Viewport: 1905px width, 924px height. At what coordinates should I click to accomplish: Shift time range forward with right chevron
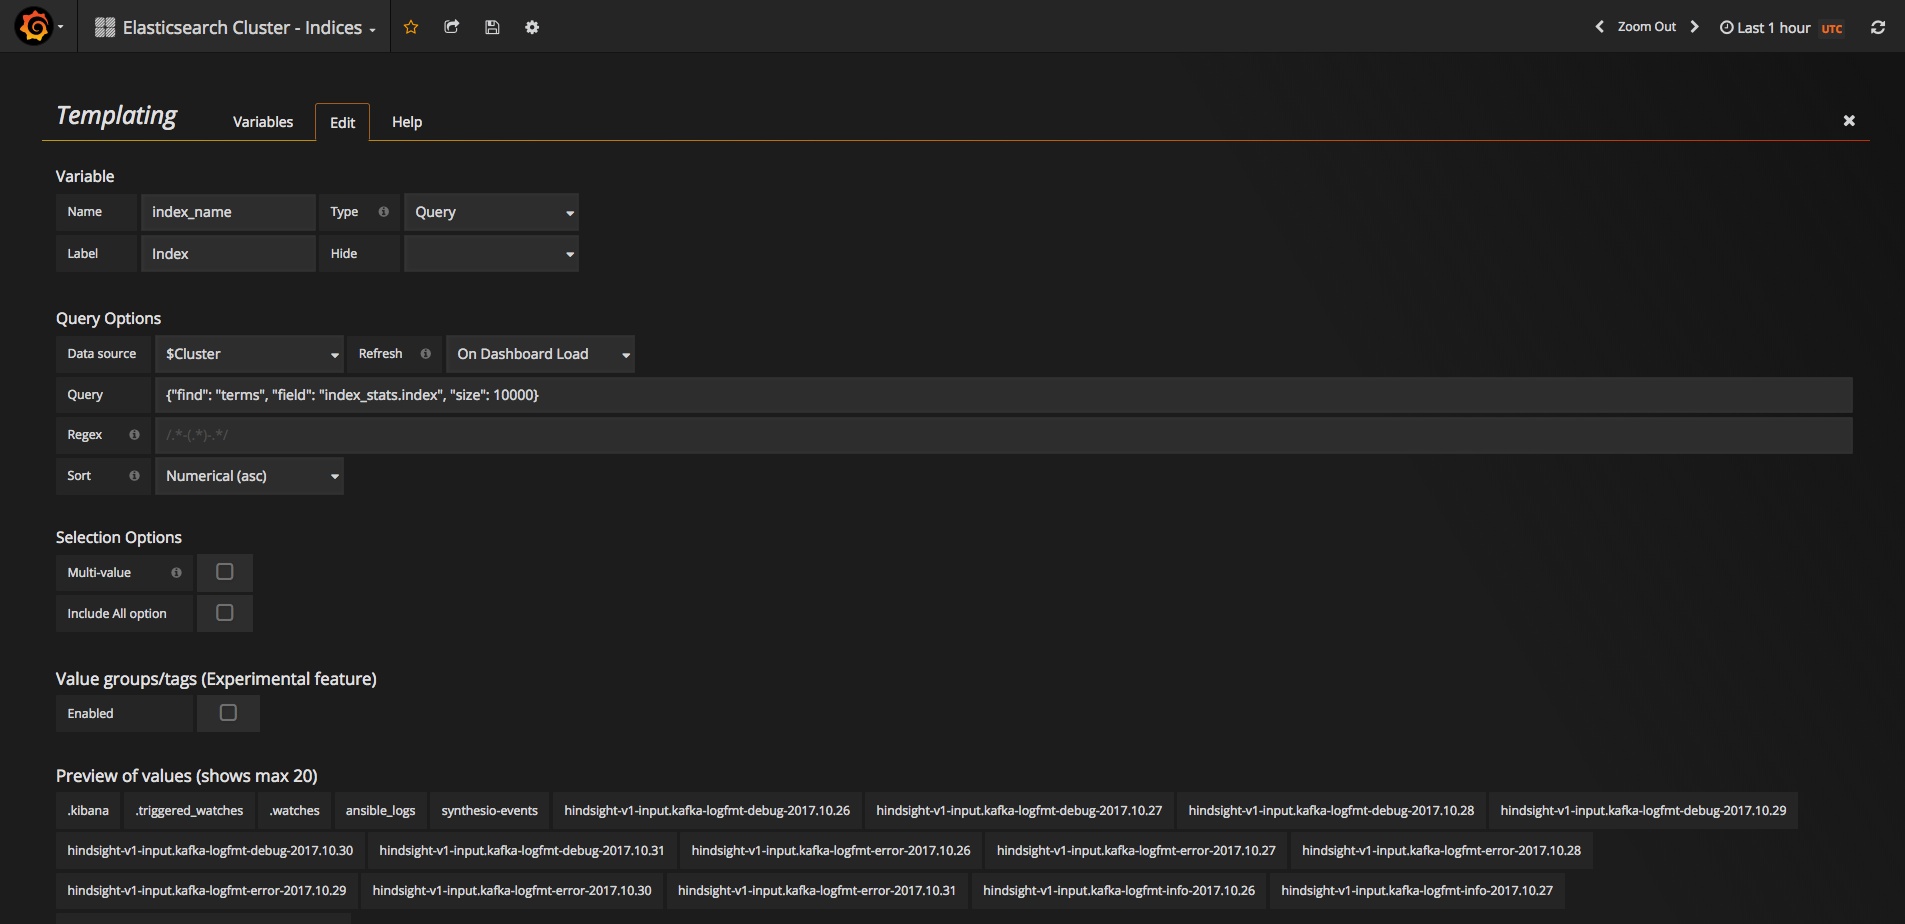(x=1695, y=27)
